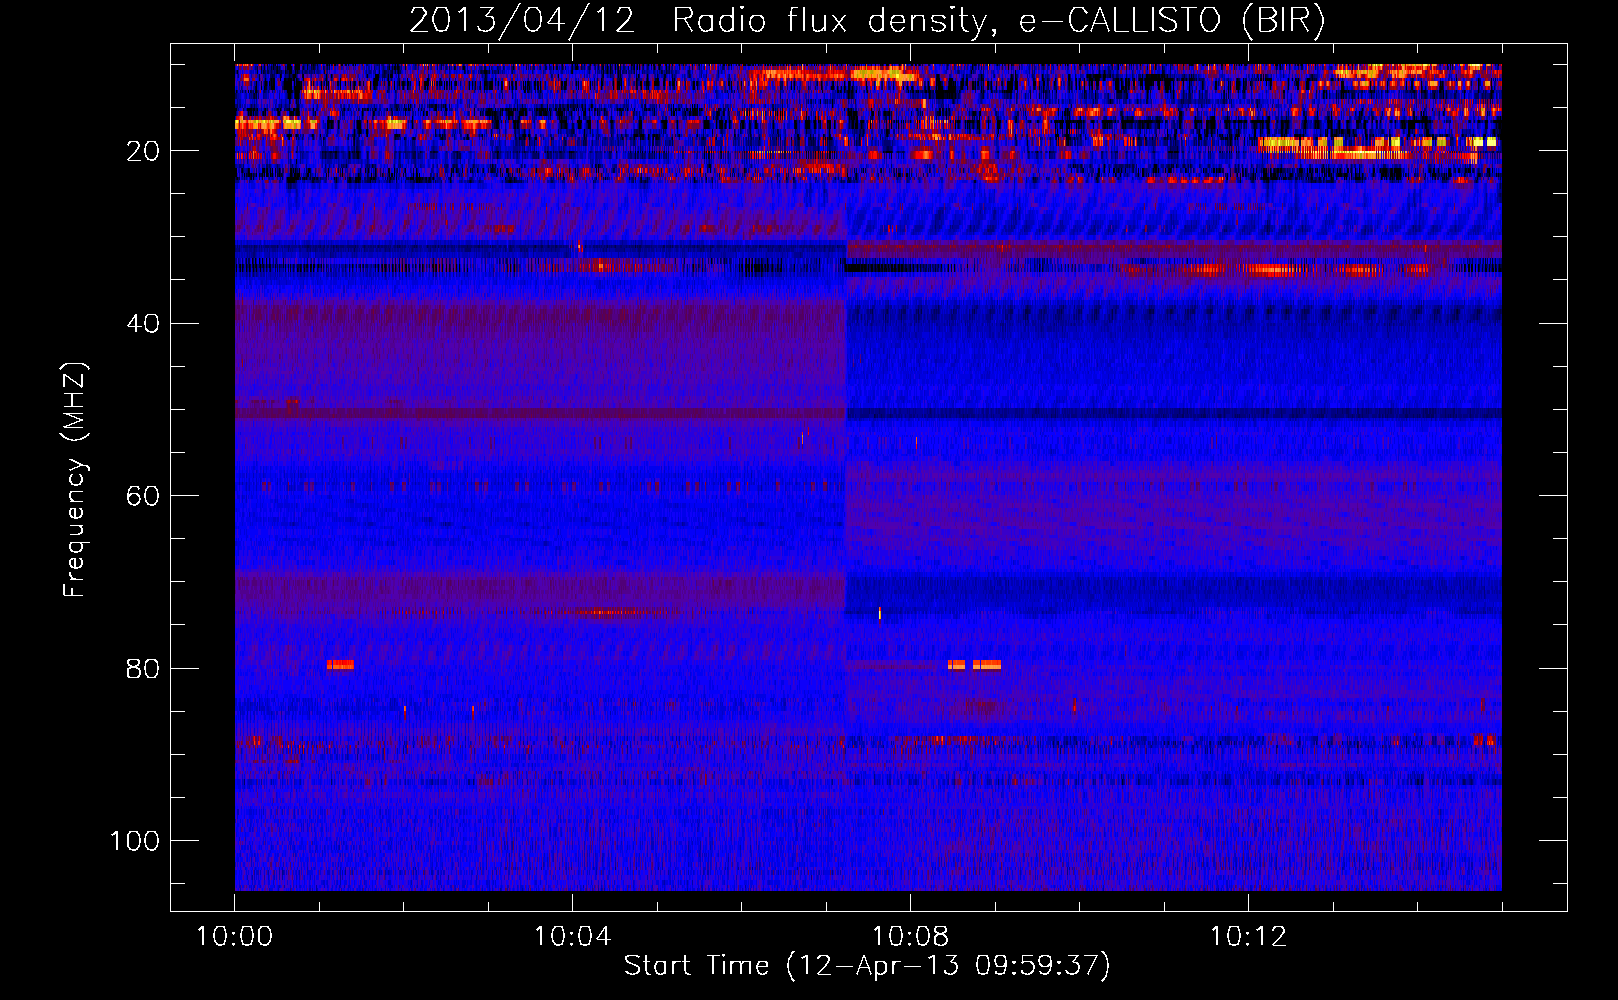1618x1000 pixels.
Task: Click the '100' frequency tick label
Action: coord(135,841)
